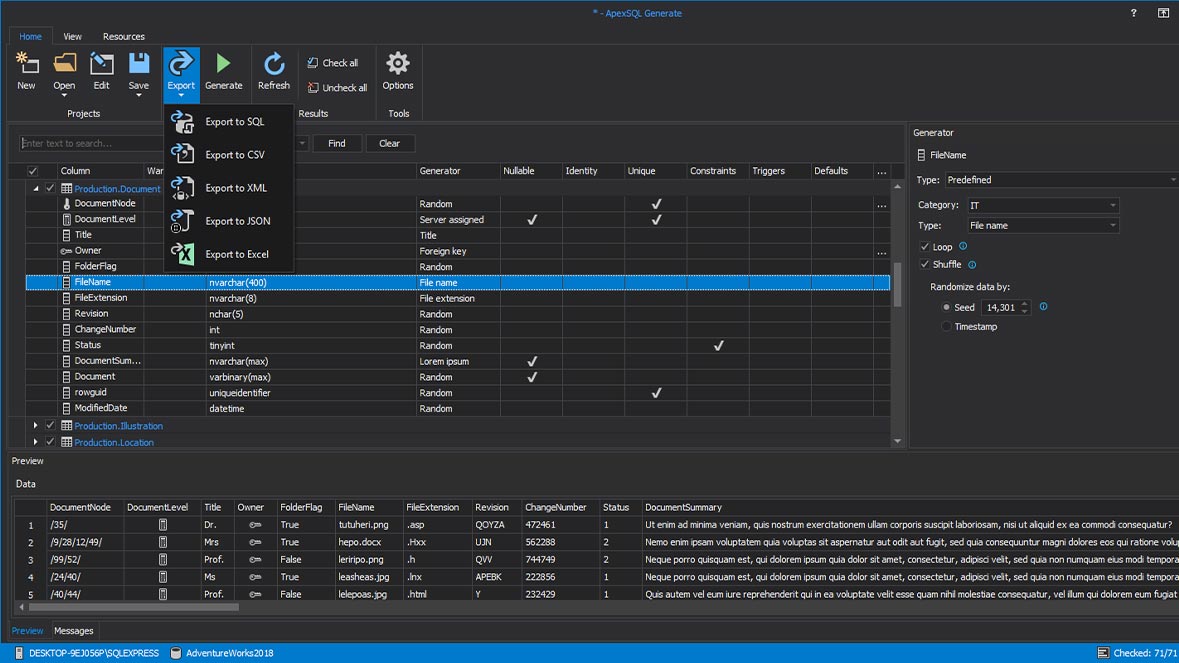This screenshot has height=663, width=1179.
Task: Click the Clear button
Action: [389, 143]
